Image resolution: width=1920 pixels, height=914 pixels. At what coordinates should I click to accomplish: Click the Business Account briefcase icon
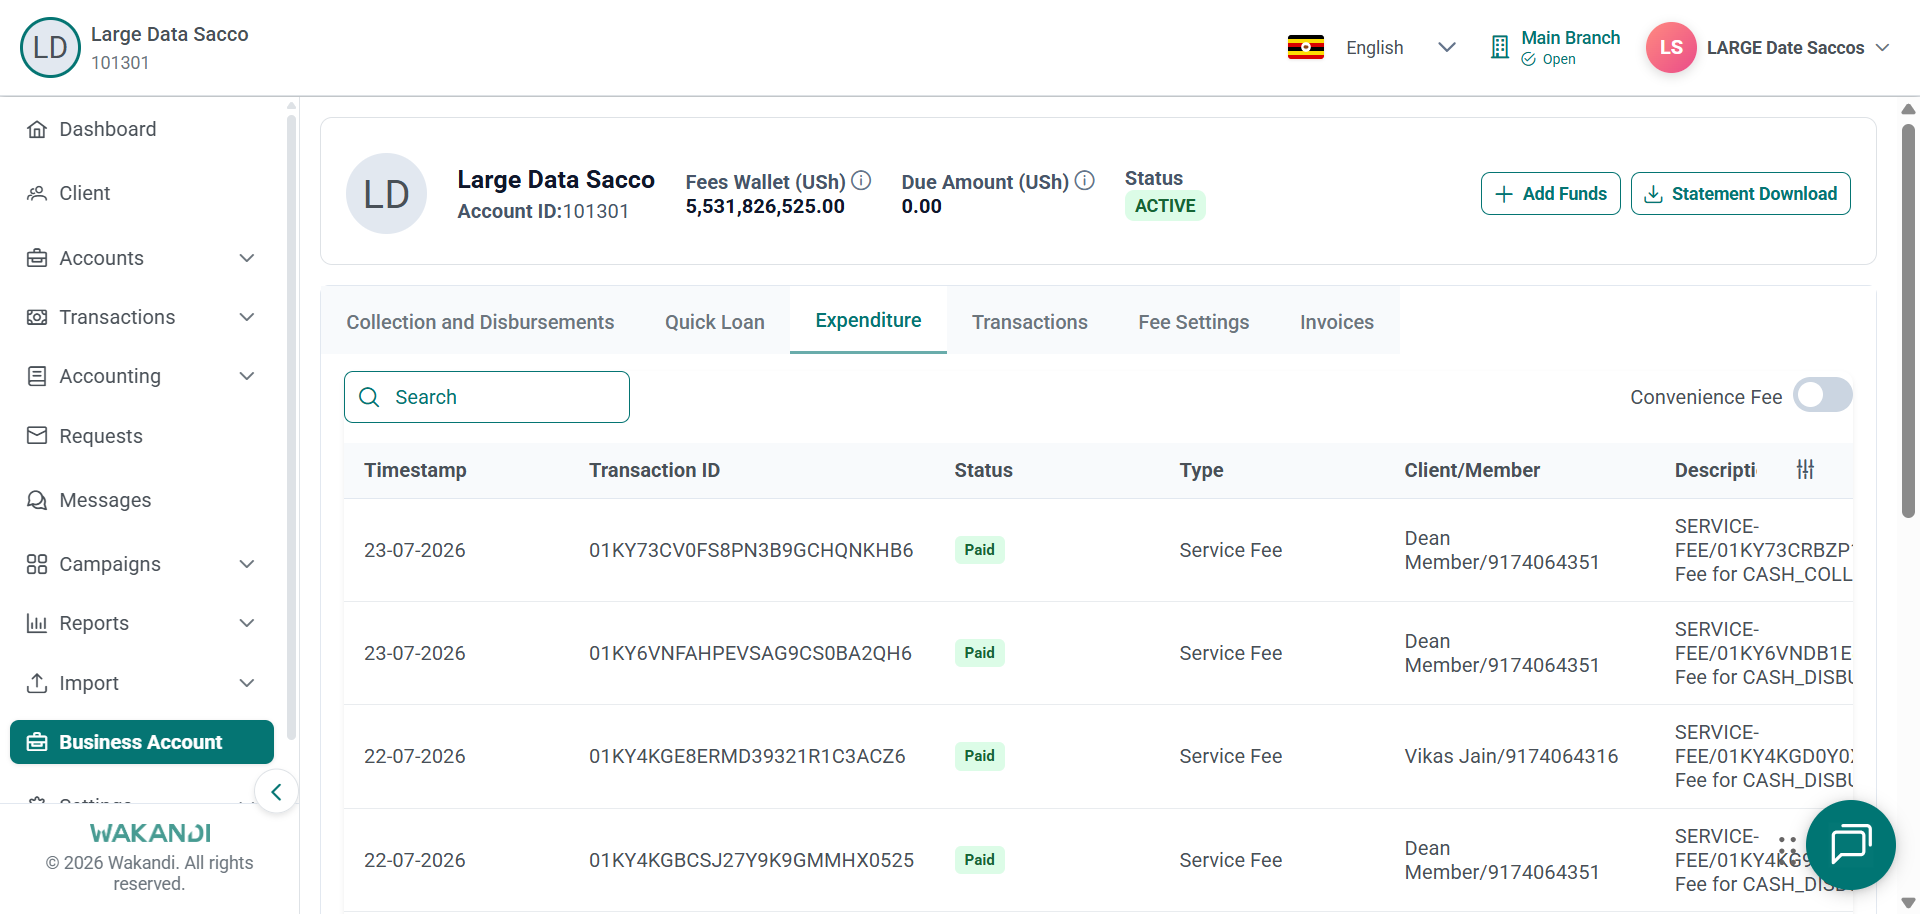pos(37,742)
